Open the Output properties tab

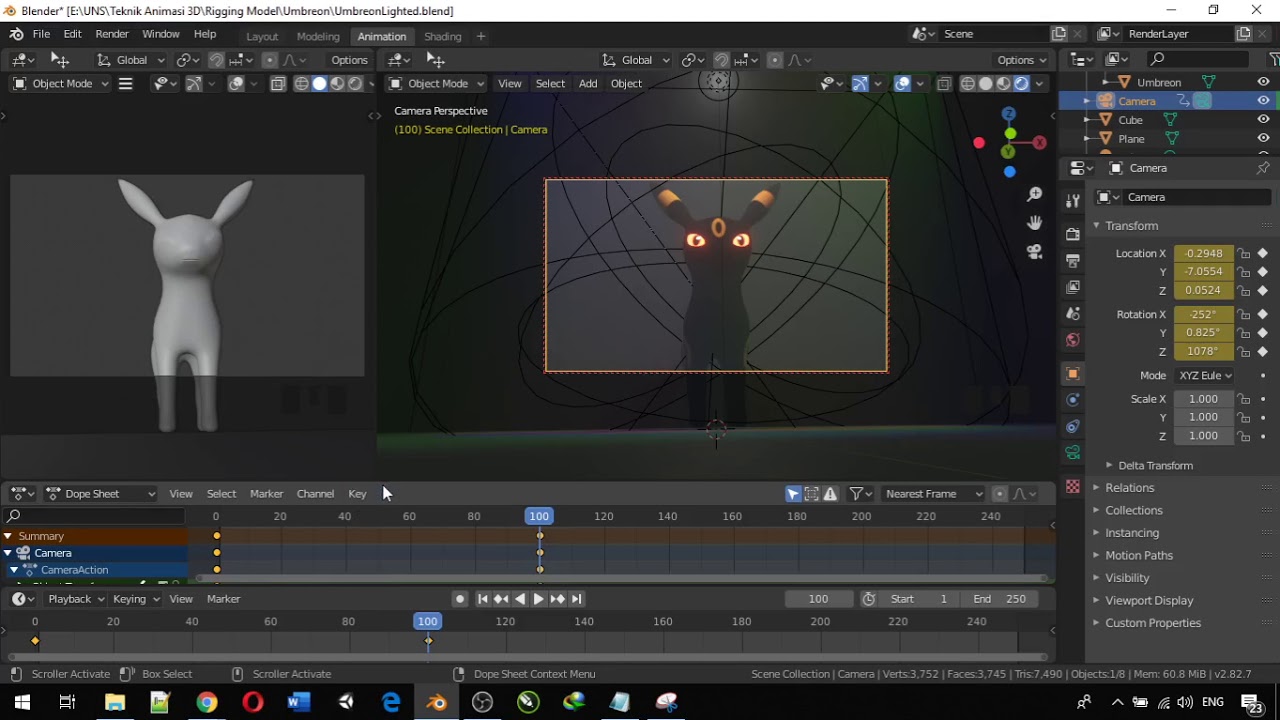[x=1073, y=261]
